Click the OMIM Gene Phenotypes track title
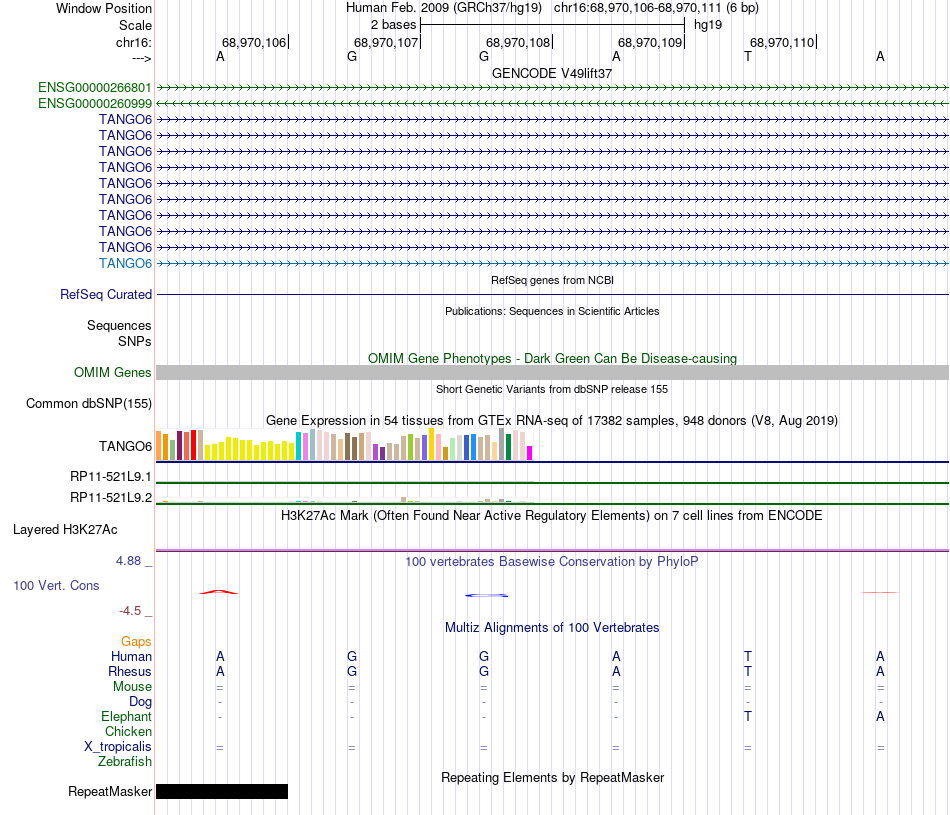950x815 pixels. click(552, 359)
